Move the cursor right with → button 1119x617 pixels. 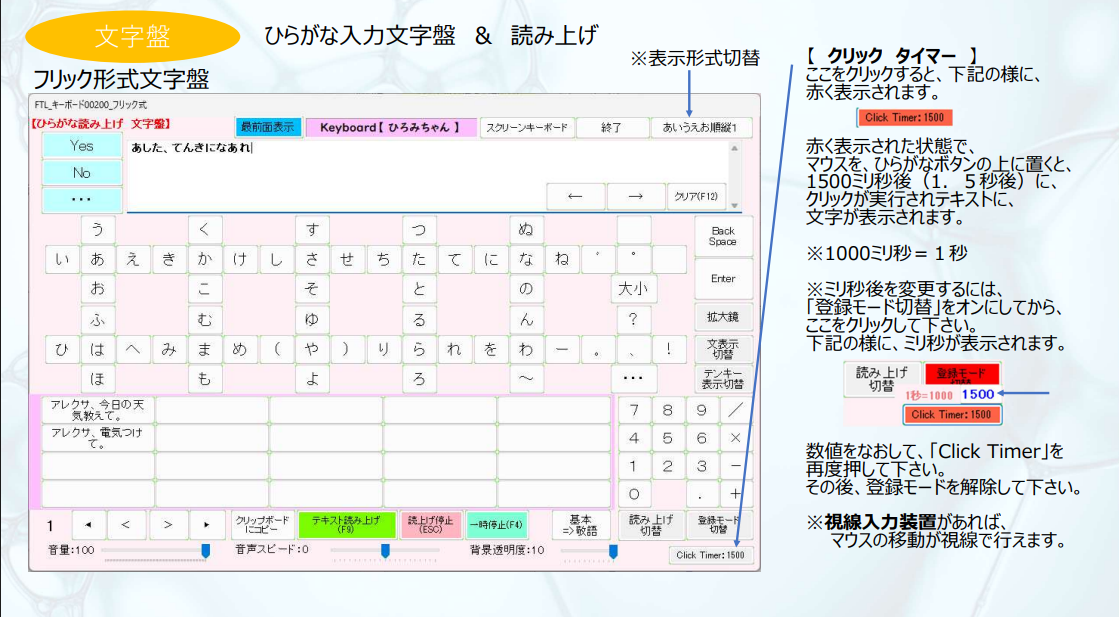635,196
